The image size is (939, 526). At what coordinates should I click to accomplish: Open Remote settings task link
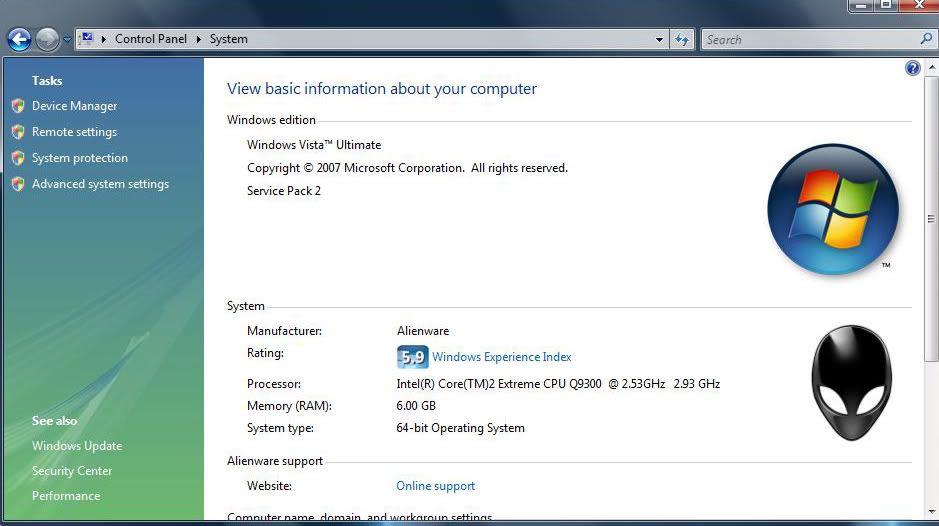pyautogui.click(x=74, y=132)
